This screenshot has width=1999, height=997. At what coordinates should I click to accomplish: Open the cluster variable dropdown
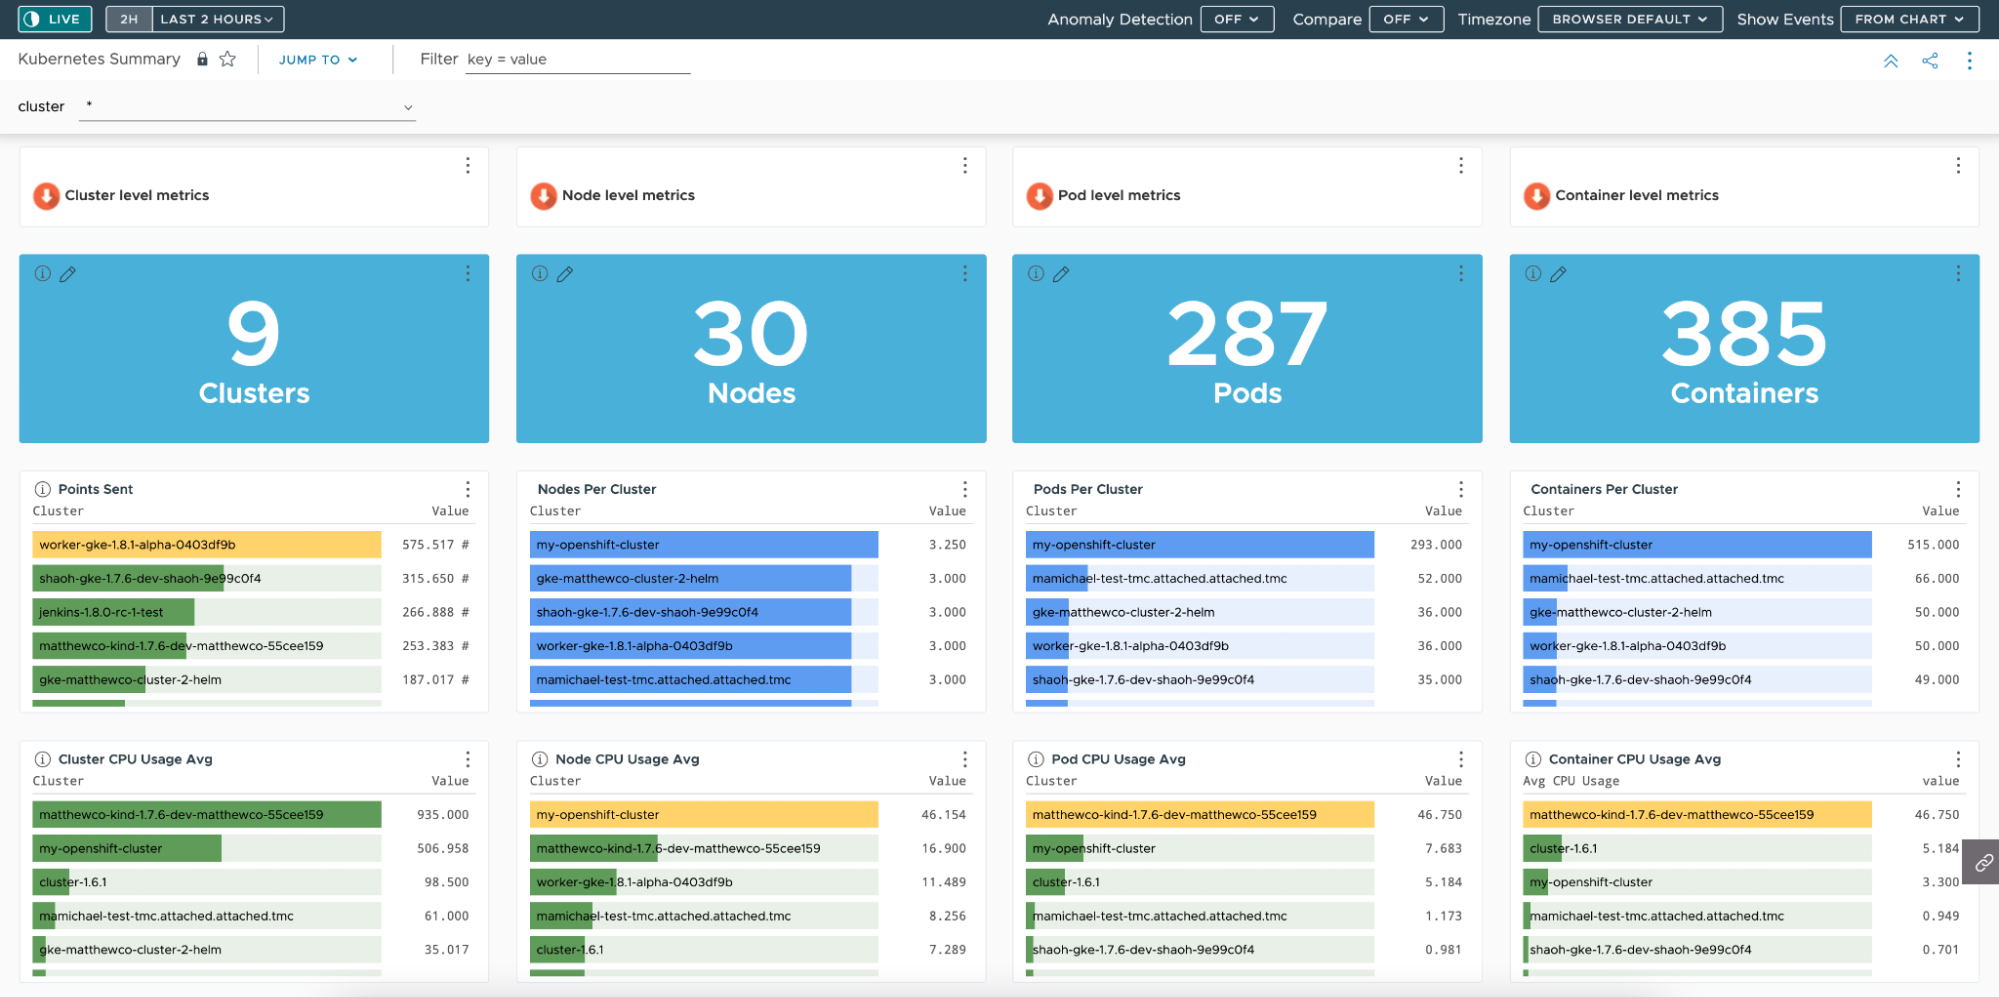click(247, 107)
